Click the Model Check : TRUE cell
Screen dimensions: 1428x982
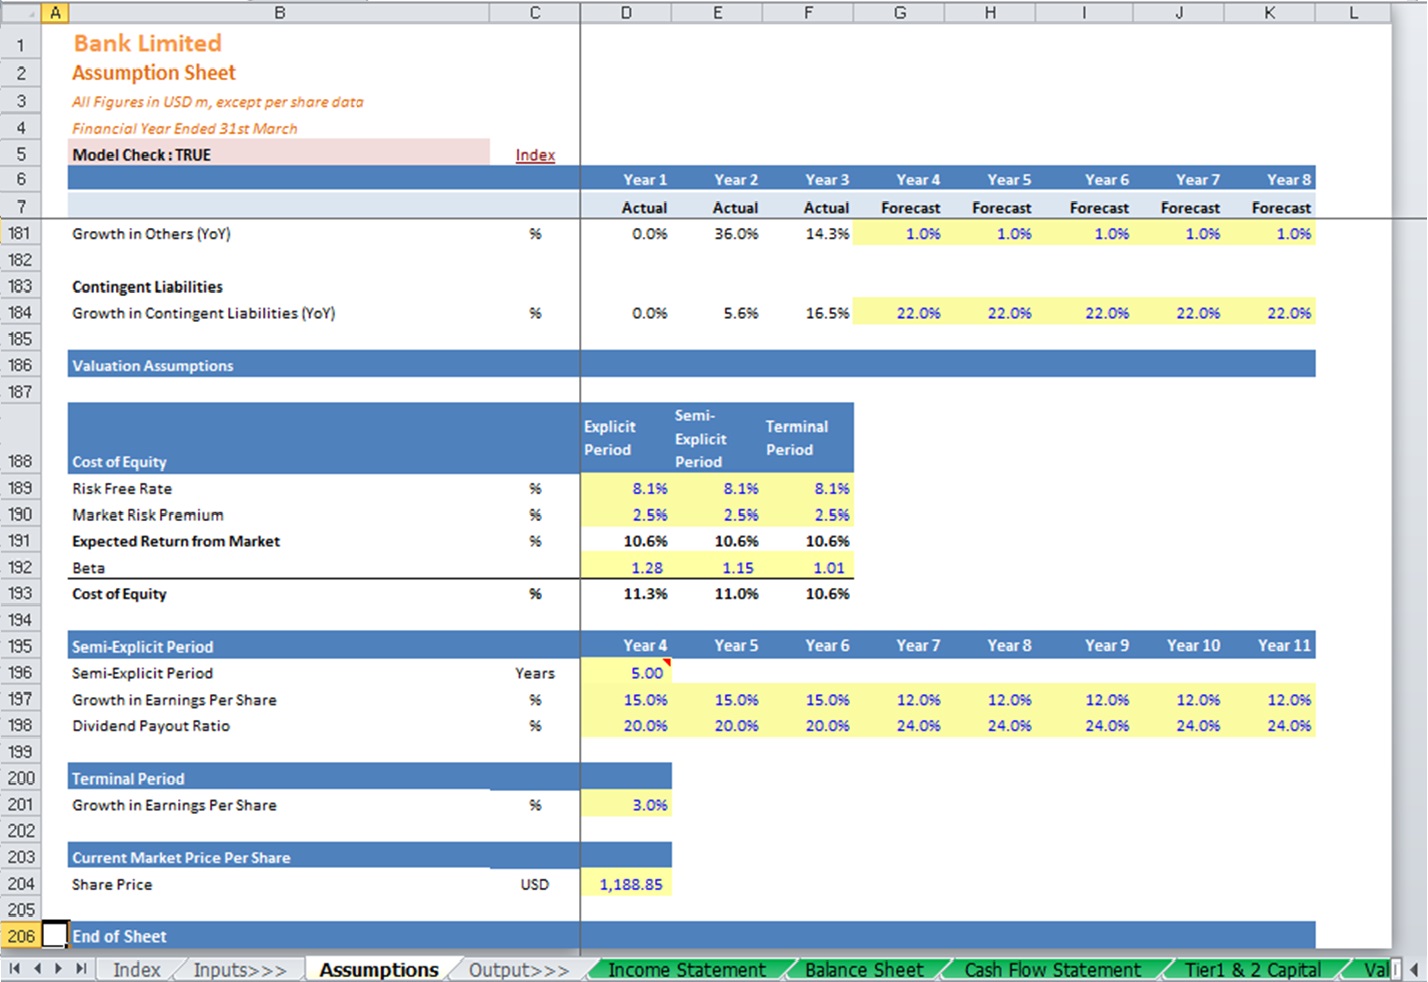pos(279,154)
